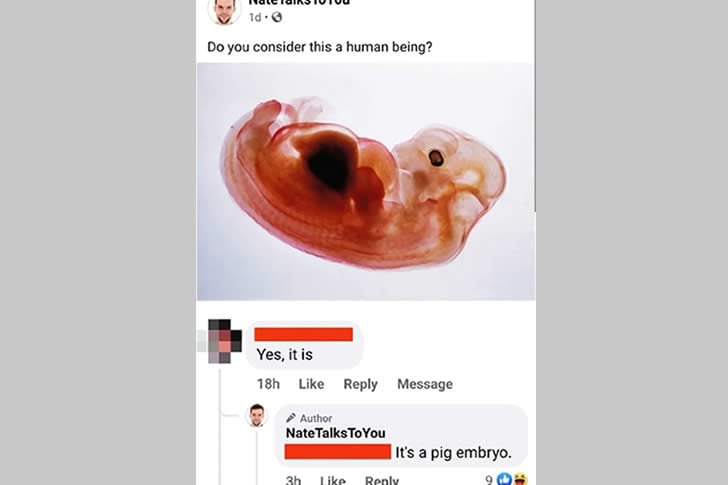Click the 18h comment timestamp
The image size is (728, 485).
pos(268,384)
